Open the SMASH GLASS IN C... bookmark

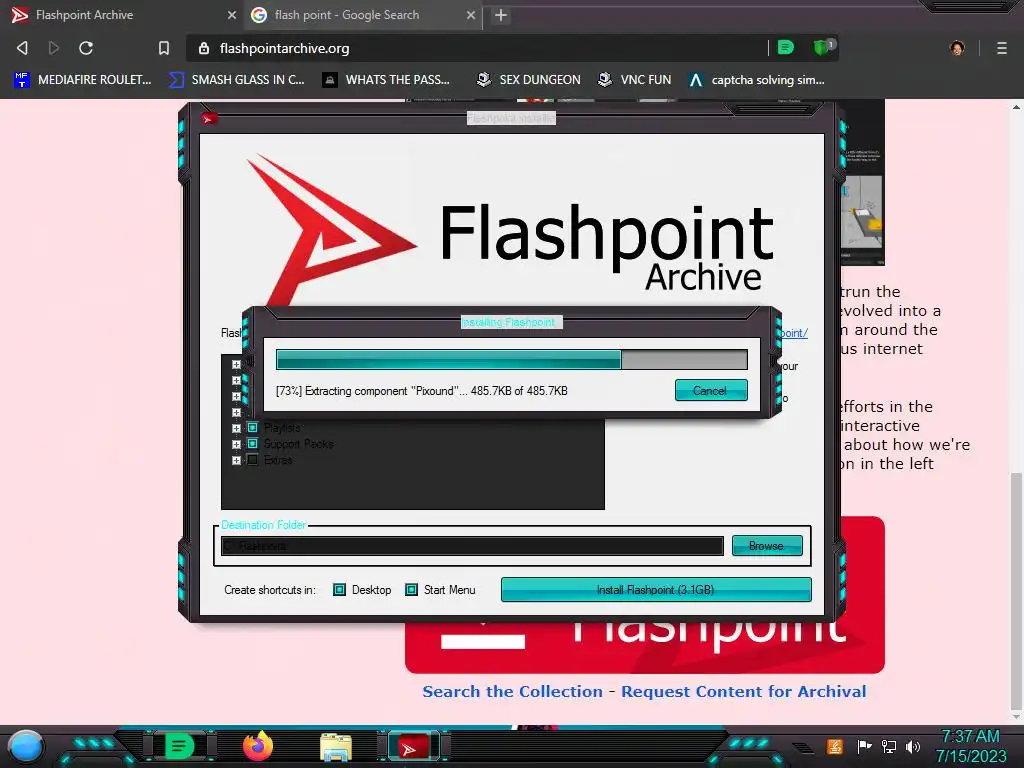click(x=236, y=80)
